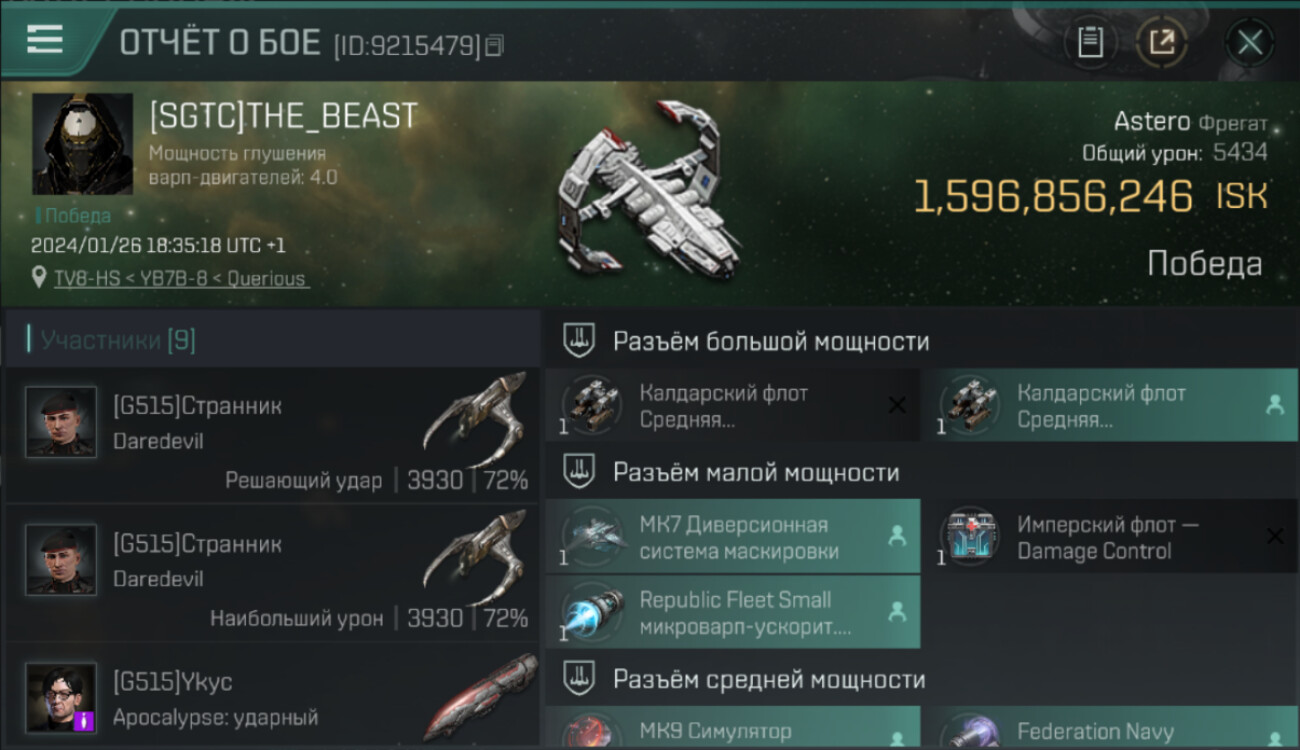Image resolution: width=1300 pixels, height=750 pixels.
Task: Open the TV8-HS < YB7B-8 < Querious location link
Action: (x=181, y=278)
